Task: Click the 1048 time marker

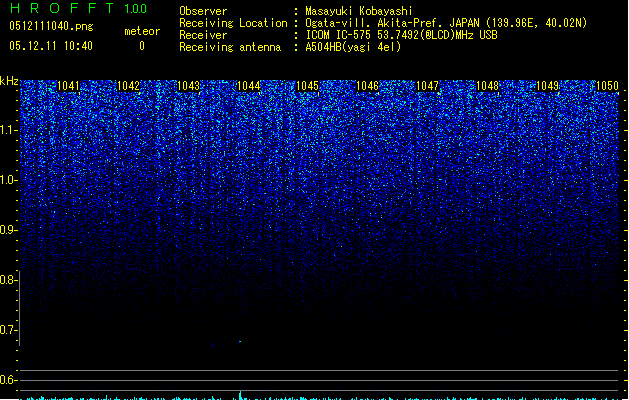Action: (487, 86)
